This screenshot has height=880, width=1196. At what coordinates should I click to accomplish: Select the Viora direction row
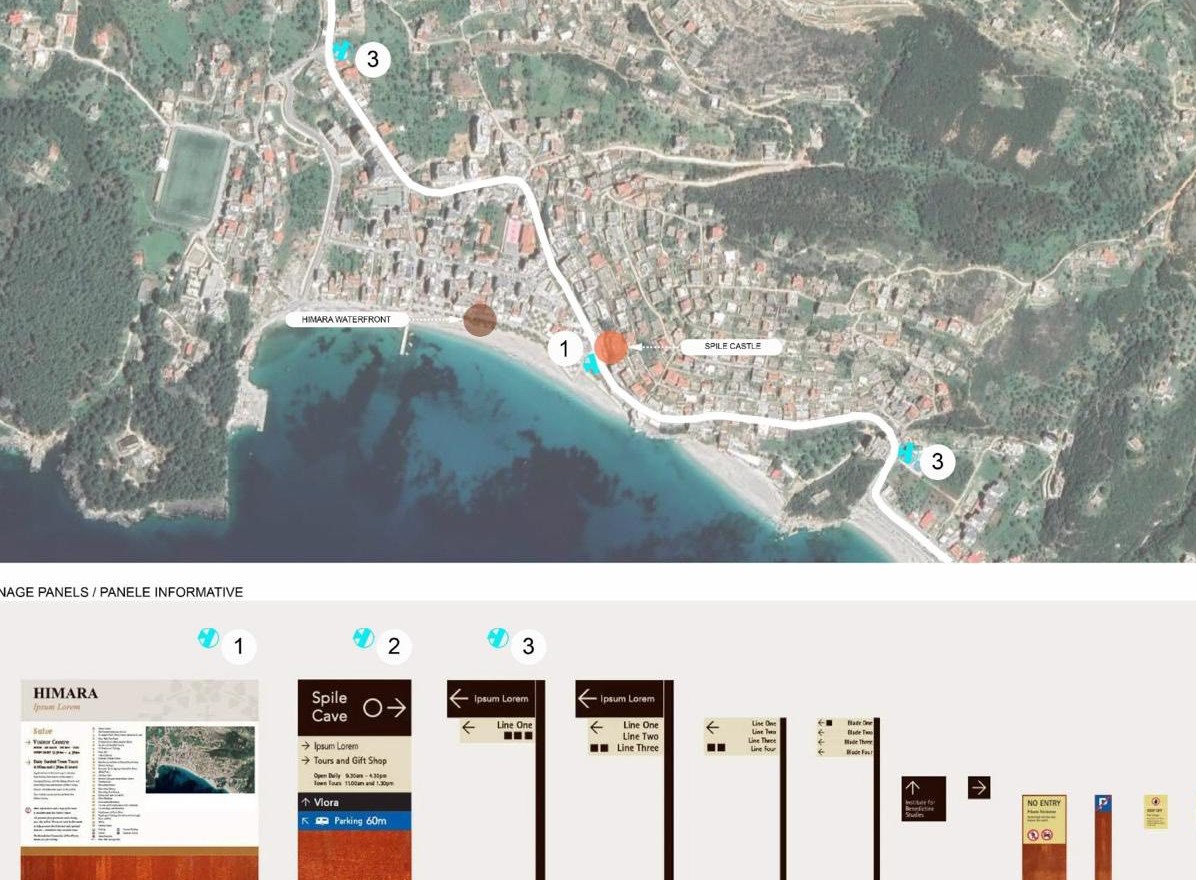pos(354,802)
